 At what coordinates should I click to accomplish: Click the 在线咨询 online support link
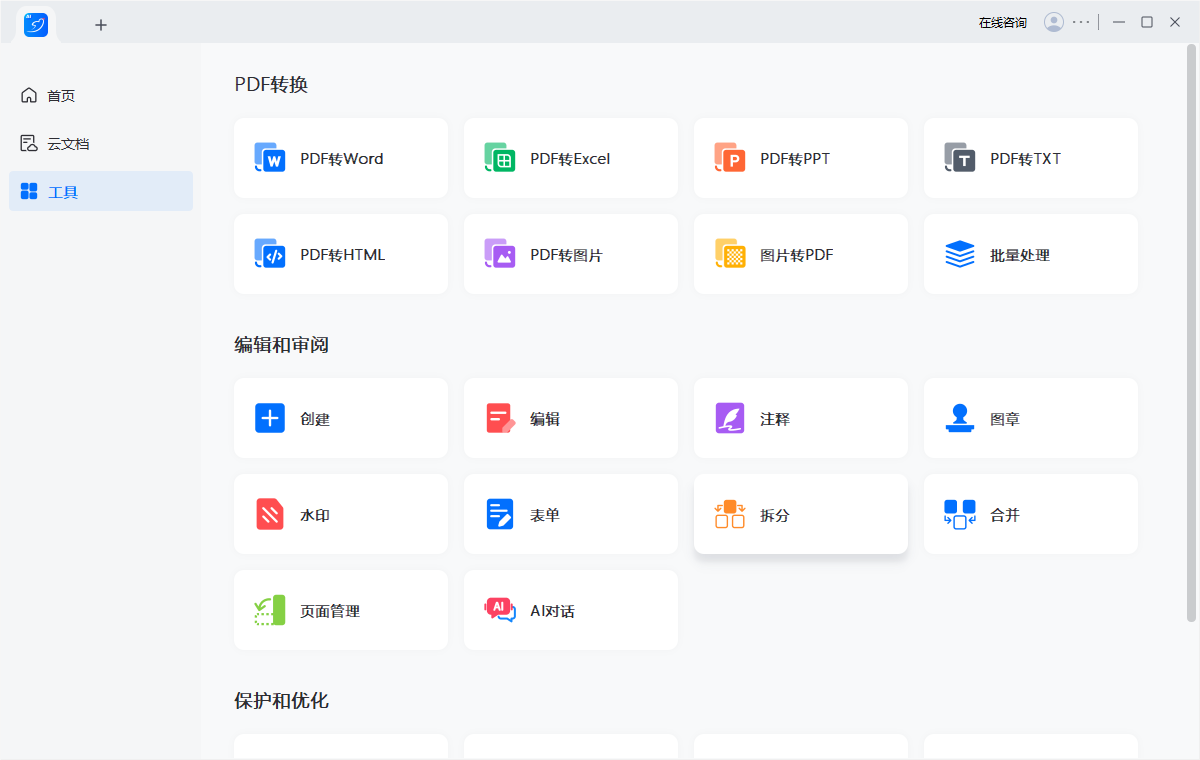pos(1001,21)
